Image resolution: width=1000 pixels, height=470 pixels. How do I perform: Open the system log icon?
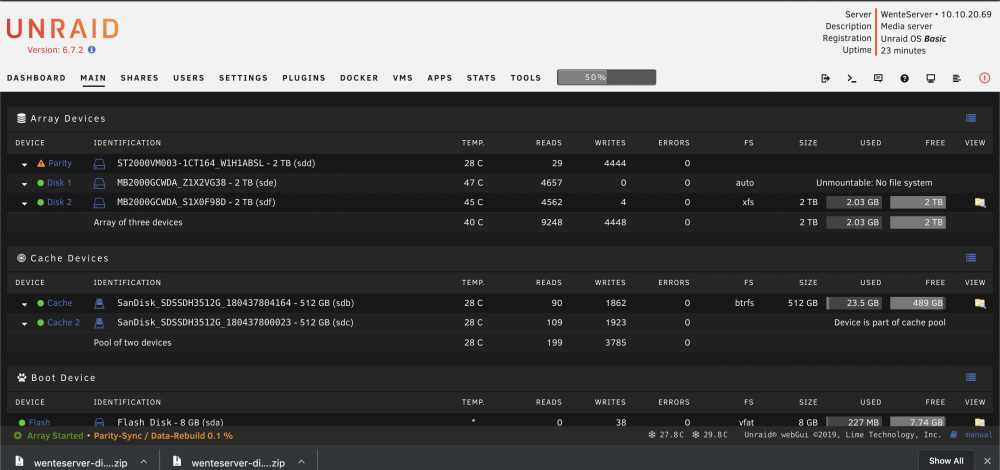point(957,78)
